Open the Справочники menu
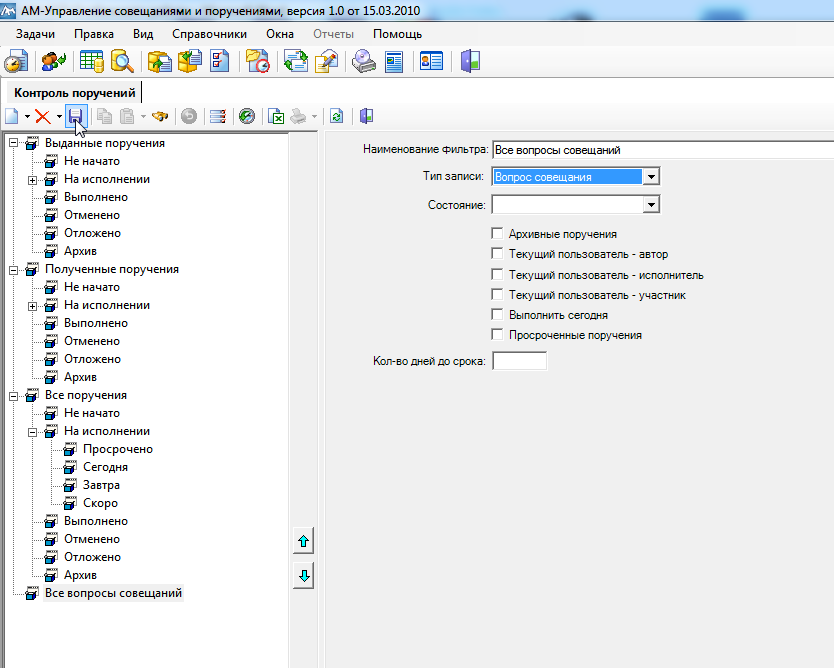This screenshot has height=668, width=834. 210,34
